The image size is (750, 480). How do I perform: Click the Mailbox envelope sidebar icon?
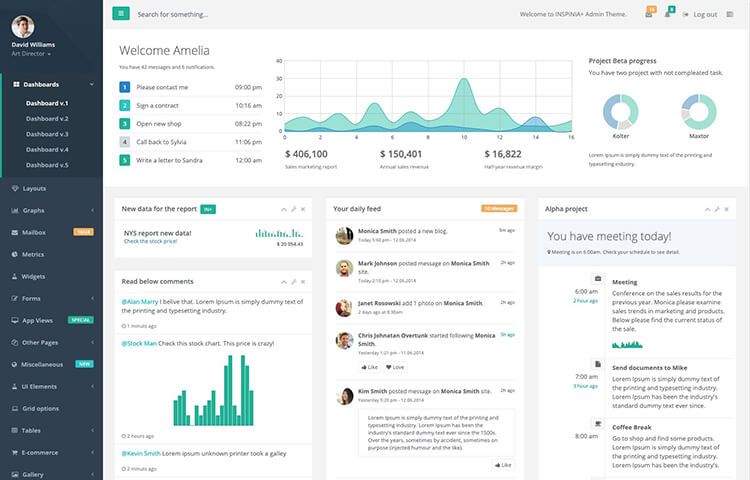pyautogui.click(x=15, y=232)
